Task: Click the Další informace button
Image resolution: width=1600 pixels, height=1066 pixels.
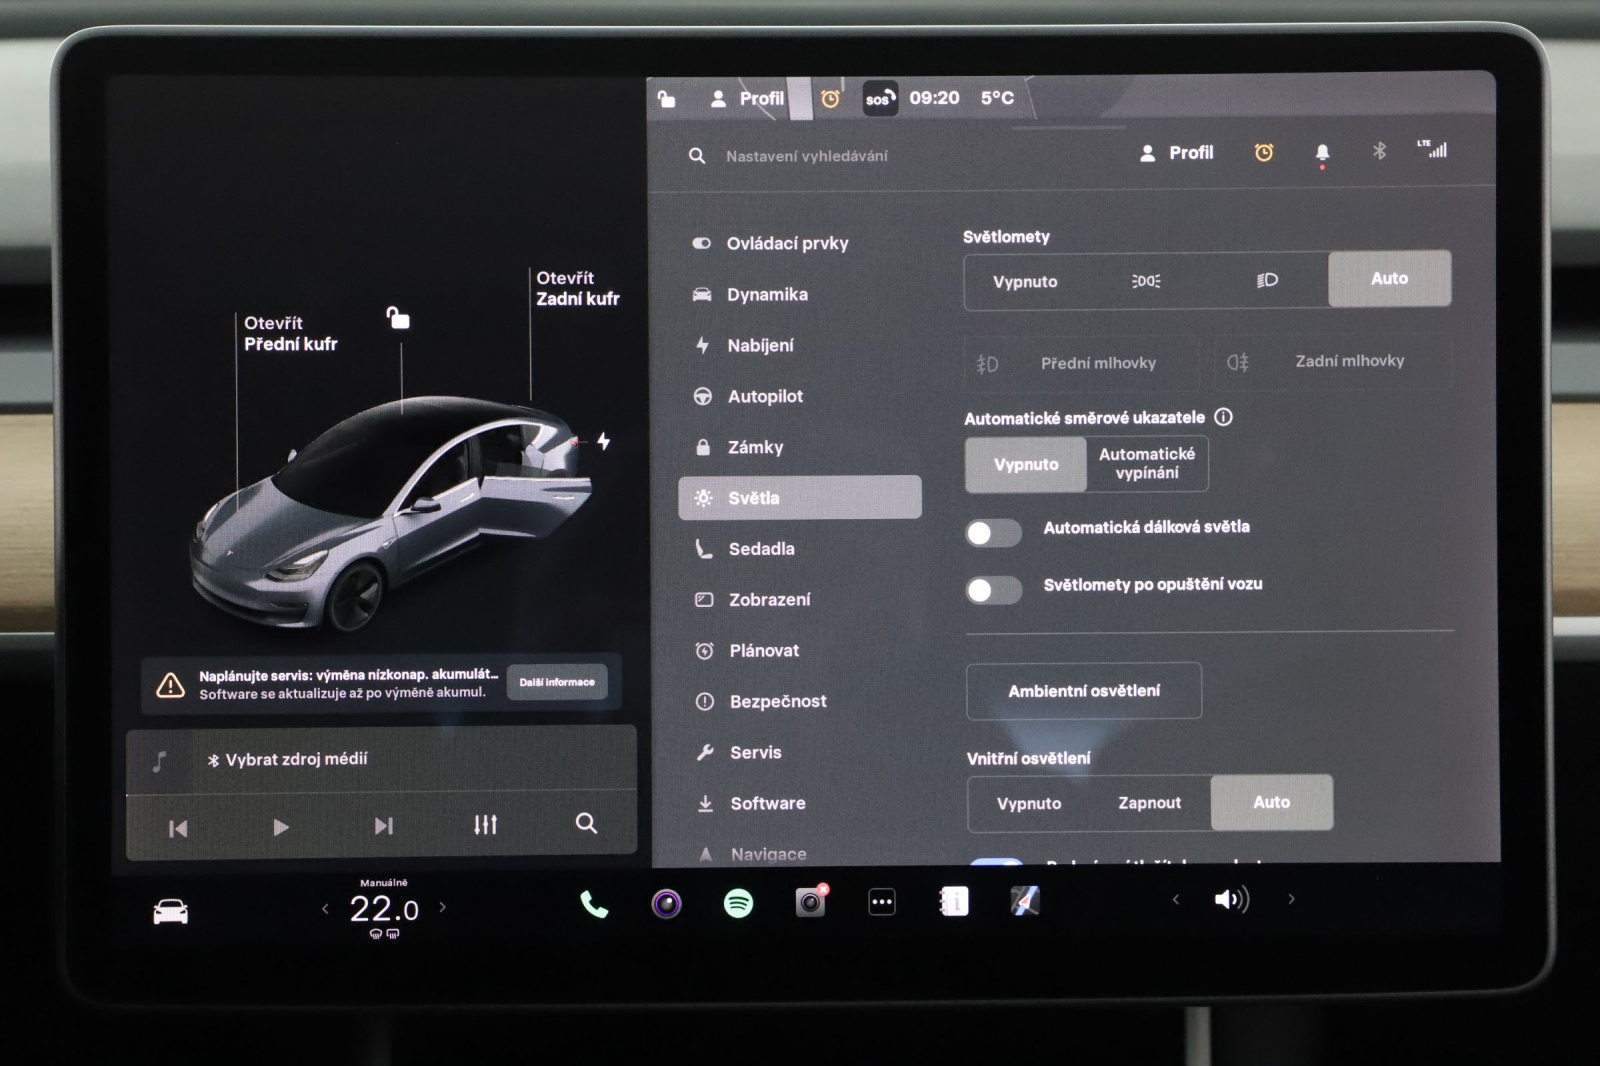Action: (557, 682)
